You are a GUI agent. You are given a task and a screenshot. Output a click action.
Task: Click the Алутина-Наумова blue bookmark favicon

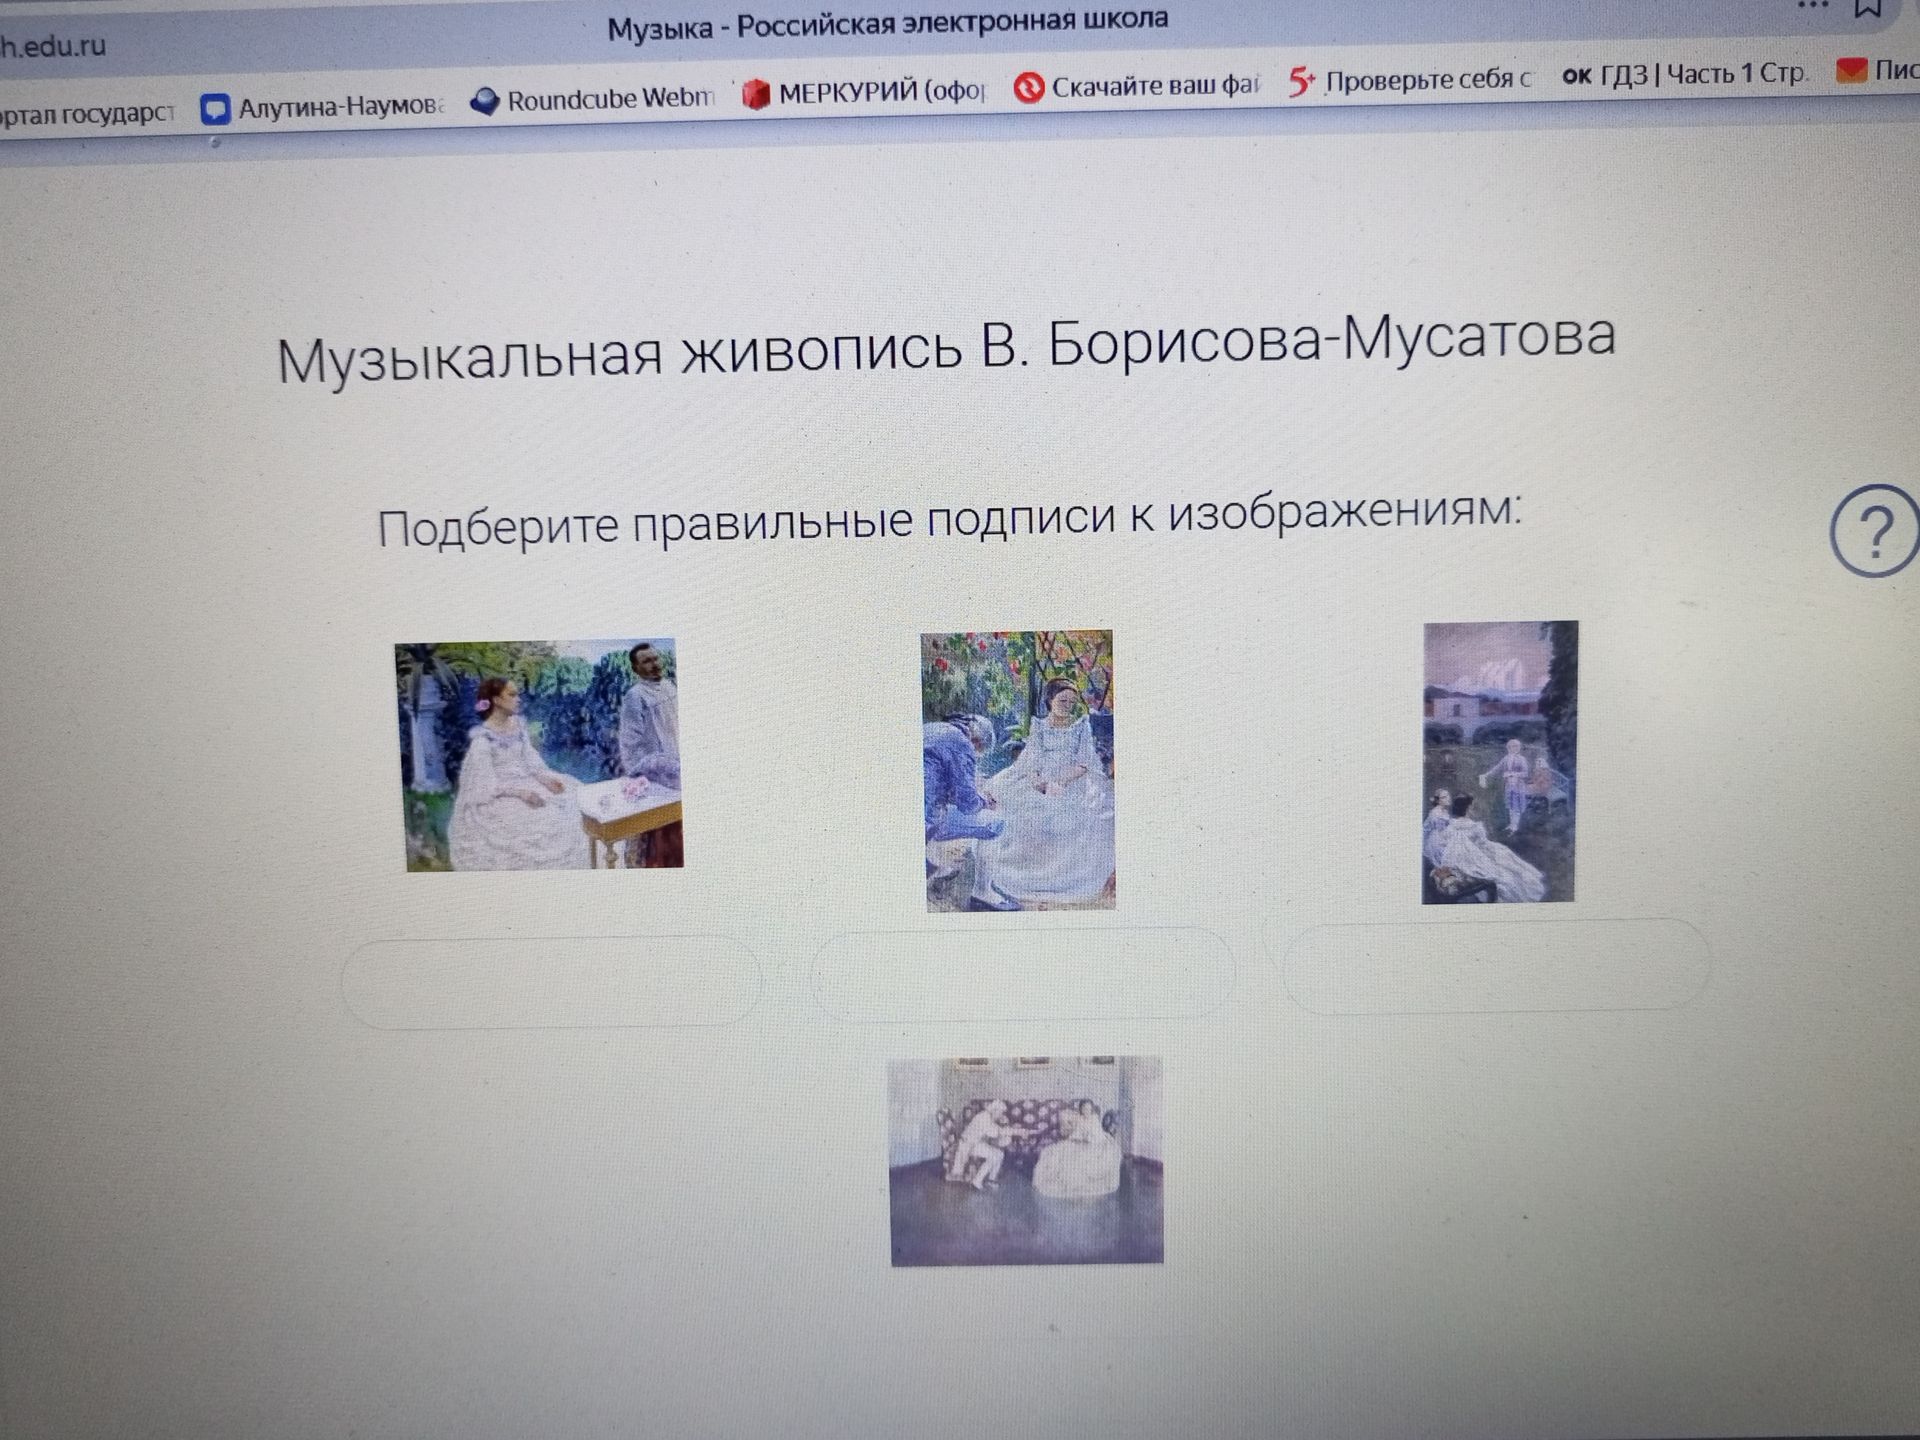pyautogui.click(x=215, y=109)
